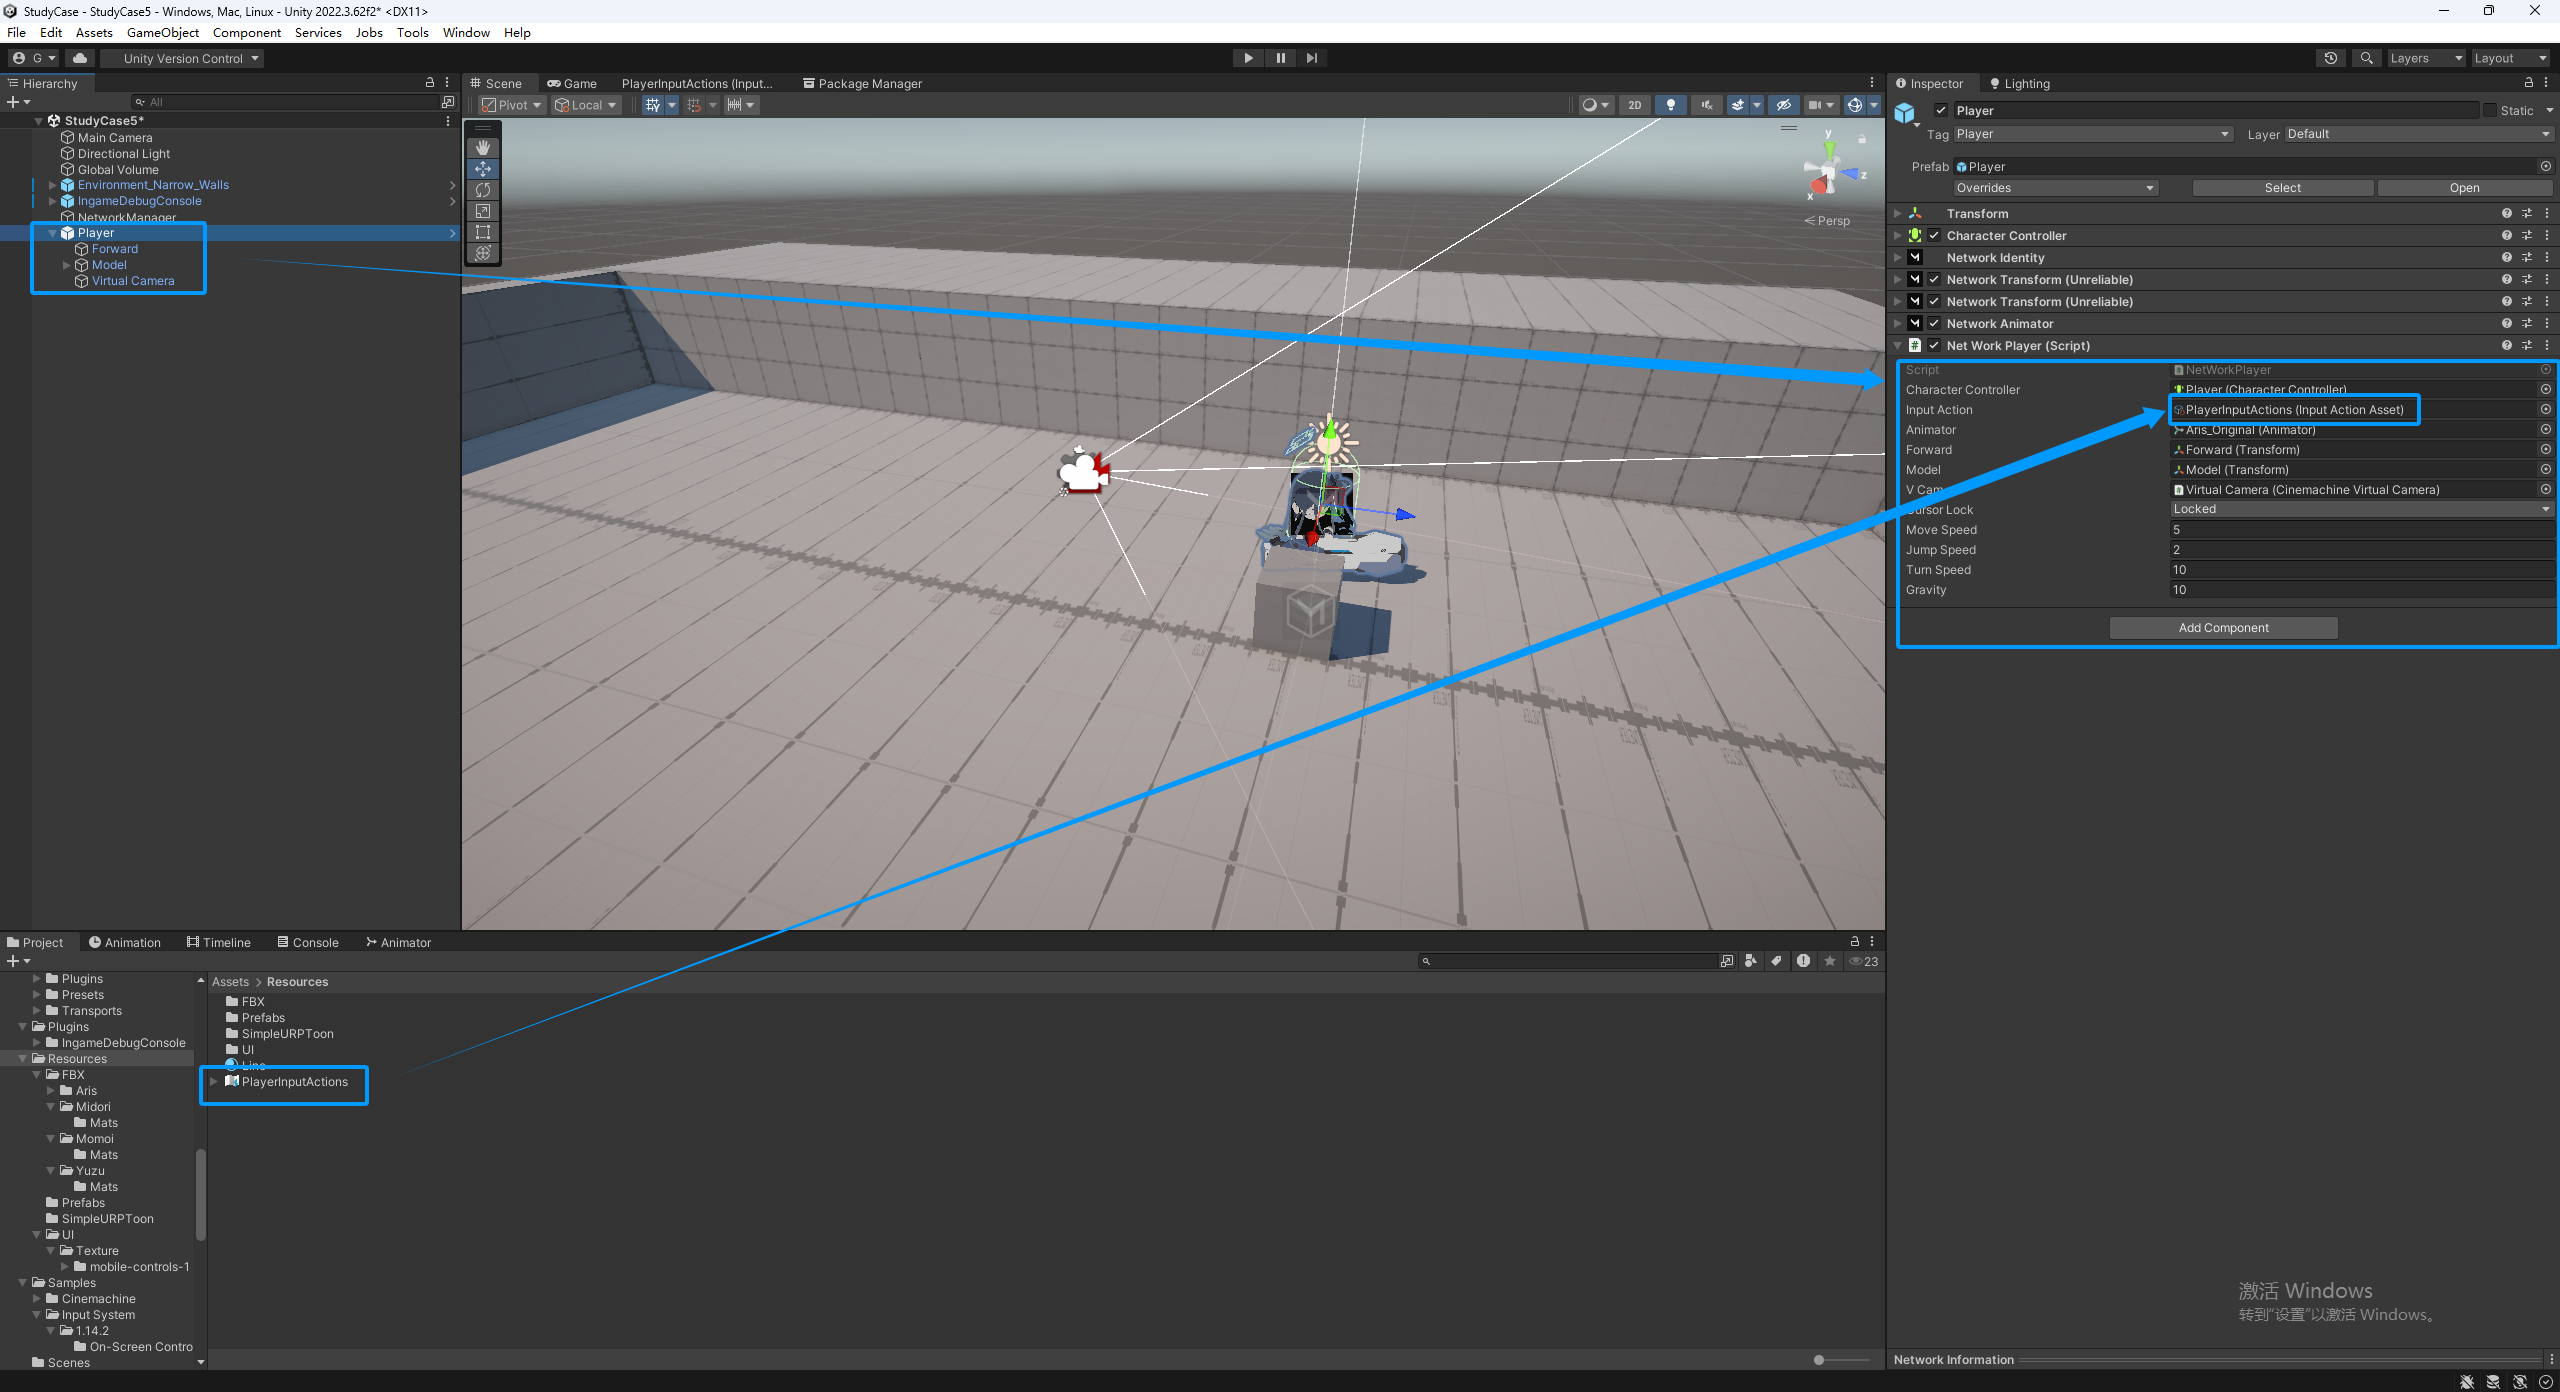Click the Add Component button
Screen dimensions: 2560x1392
coord(2223,628)
